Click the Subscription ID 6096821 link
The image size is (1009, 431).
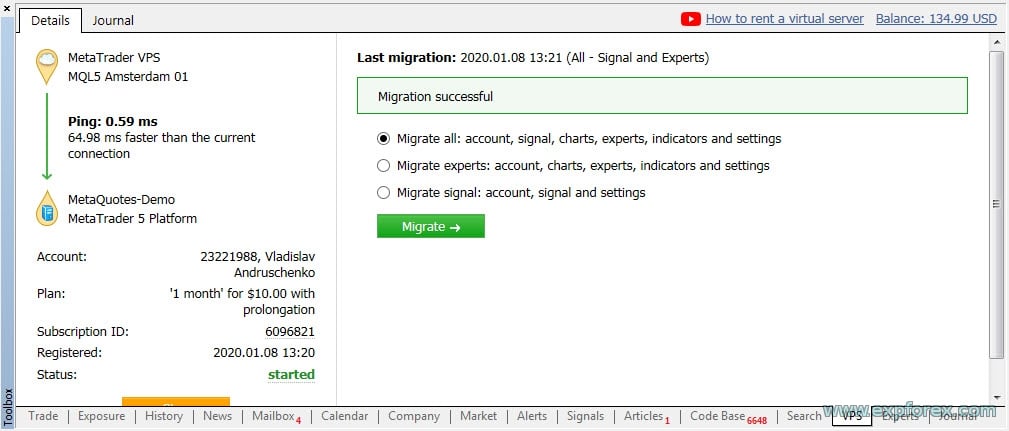[290, 332]
